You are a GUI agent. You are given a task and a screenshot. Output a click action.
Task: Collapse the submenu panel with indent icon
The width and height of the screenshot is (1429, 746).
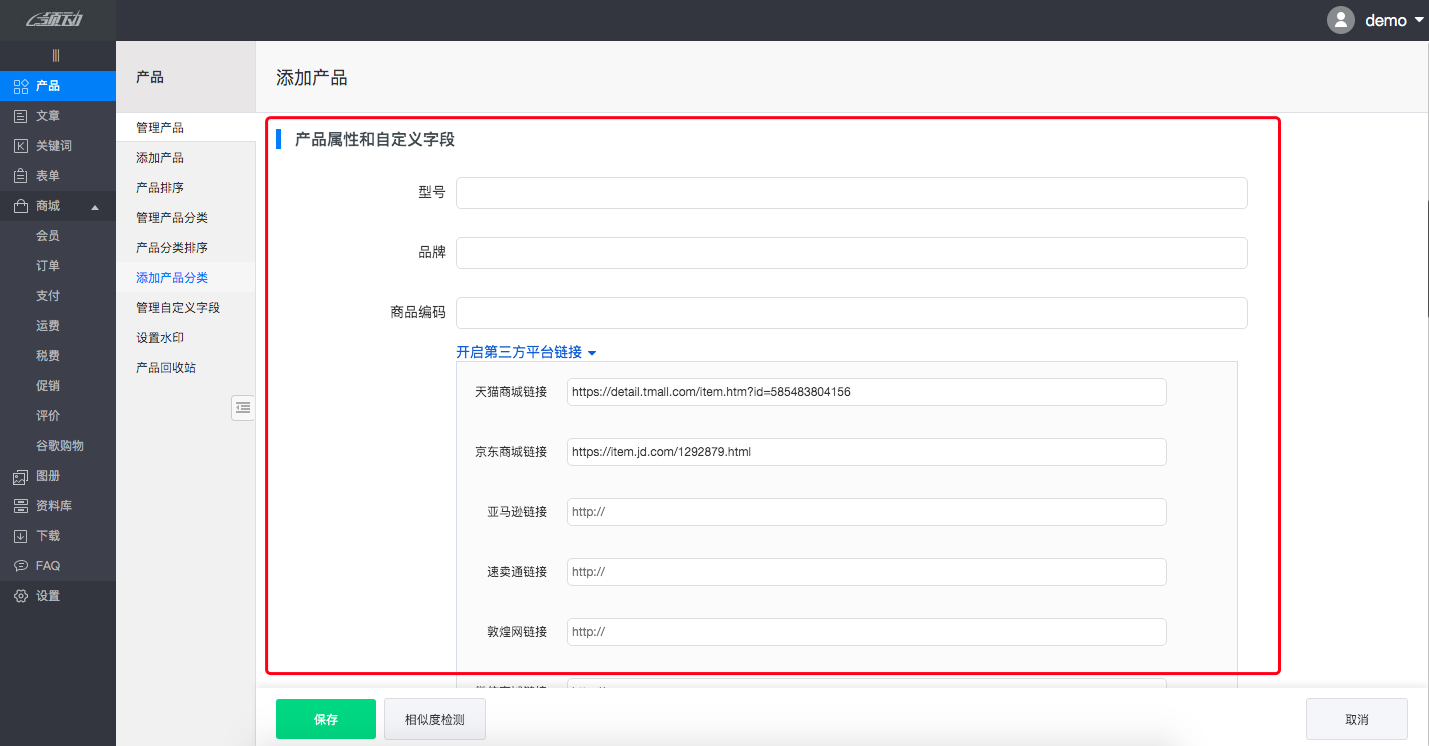point(243,407)
